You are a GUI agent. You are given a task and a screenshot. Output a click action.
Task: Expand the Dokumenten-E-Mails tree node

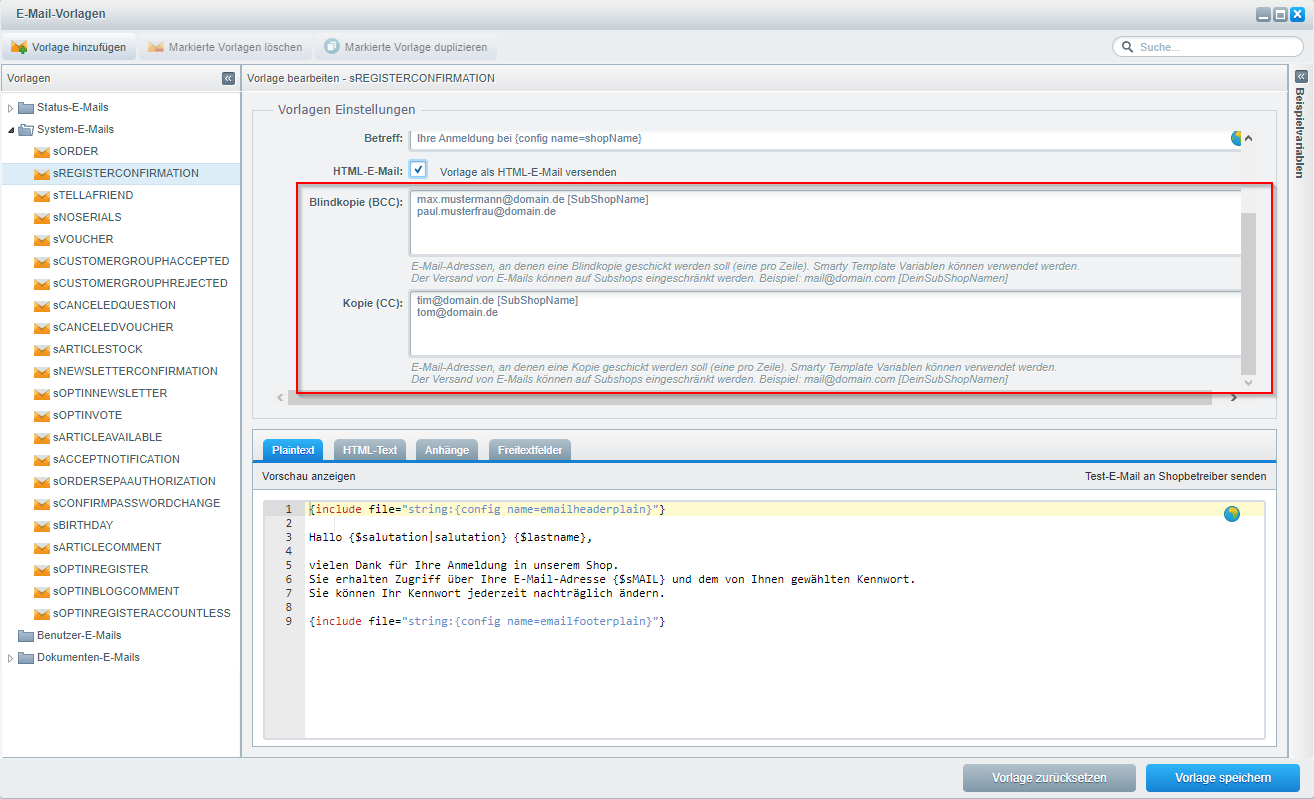click(x=11, y=658)
